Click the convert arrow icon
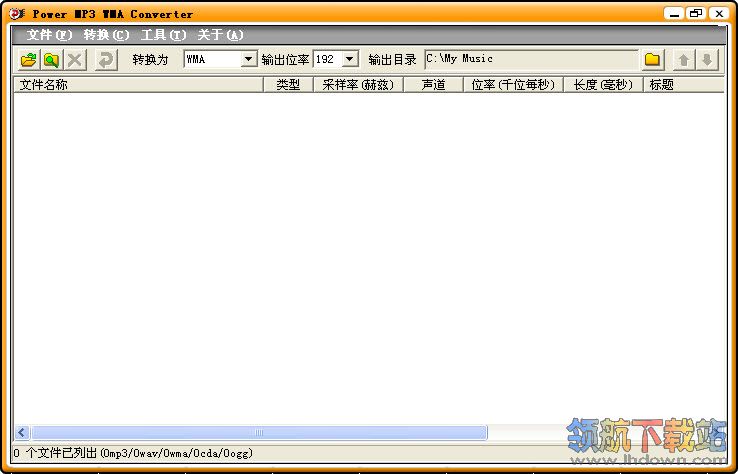Viewport: 738px width, 474px height. (x=106, y=60)
